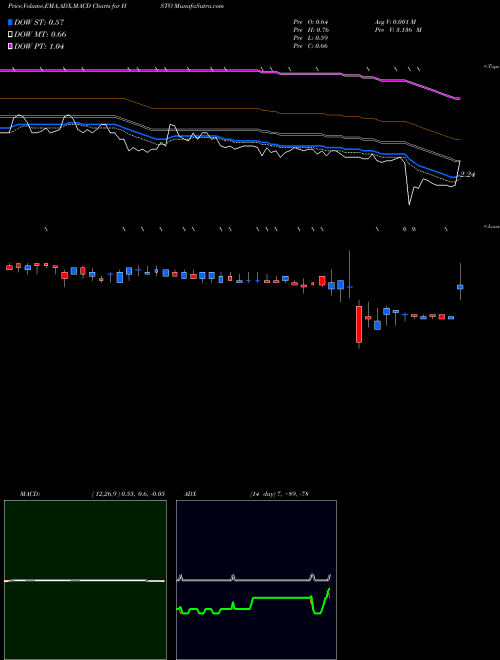Click the large red candlestick after the gap down
The width and height of the screenshot is (500, 660).
pyautogui.click(x=359, y=324)
